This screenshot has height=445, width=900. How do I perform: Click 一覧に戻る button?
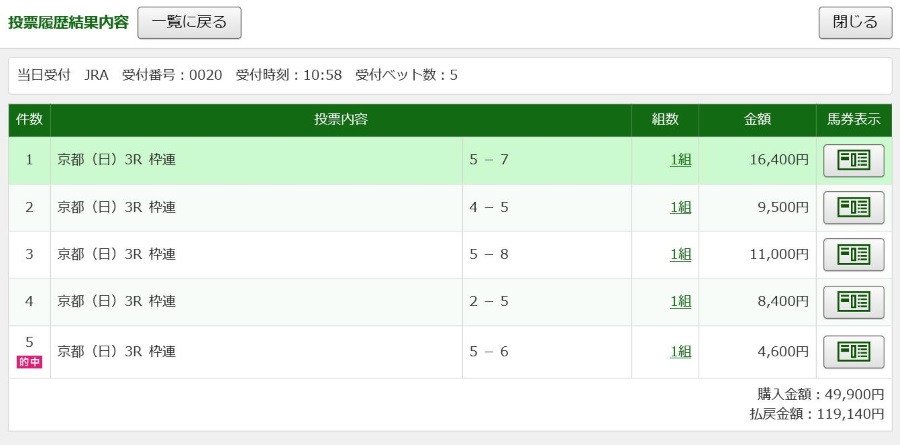point(189,23)
